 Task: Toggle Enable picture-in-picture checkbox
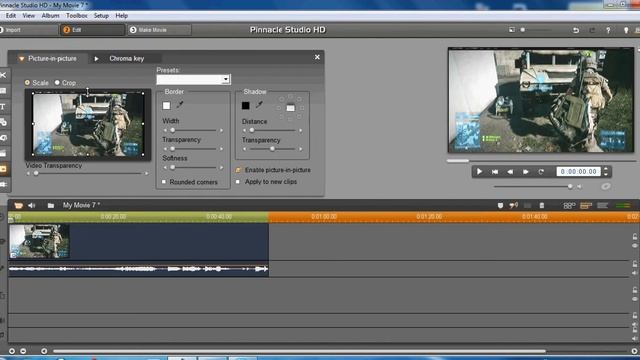pyautogui.click(x=238, y=170)
